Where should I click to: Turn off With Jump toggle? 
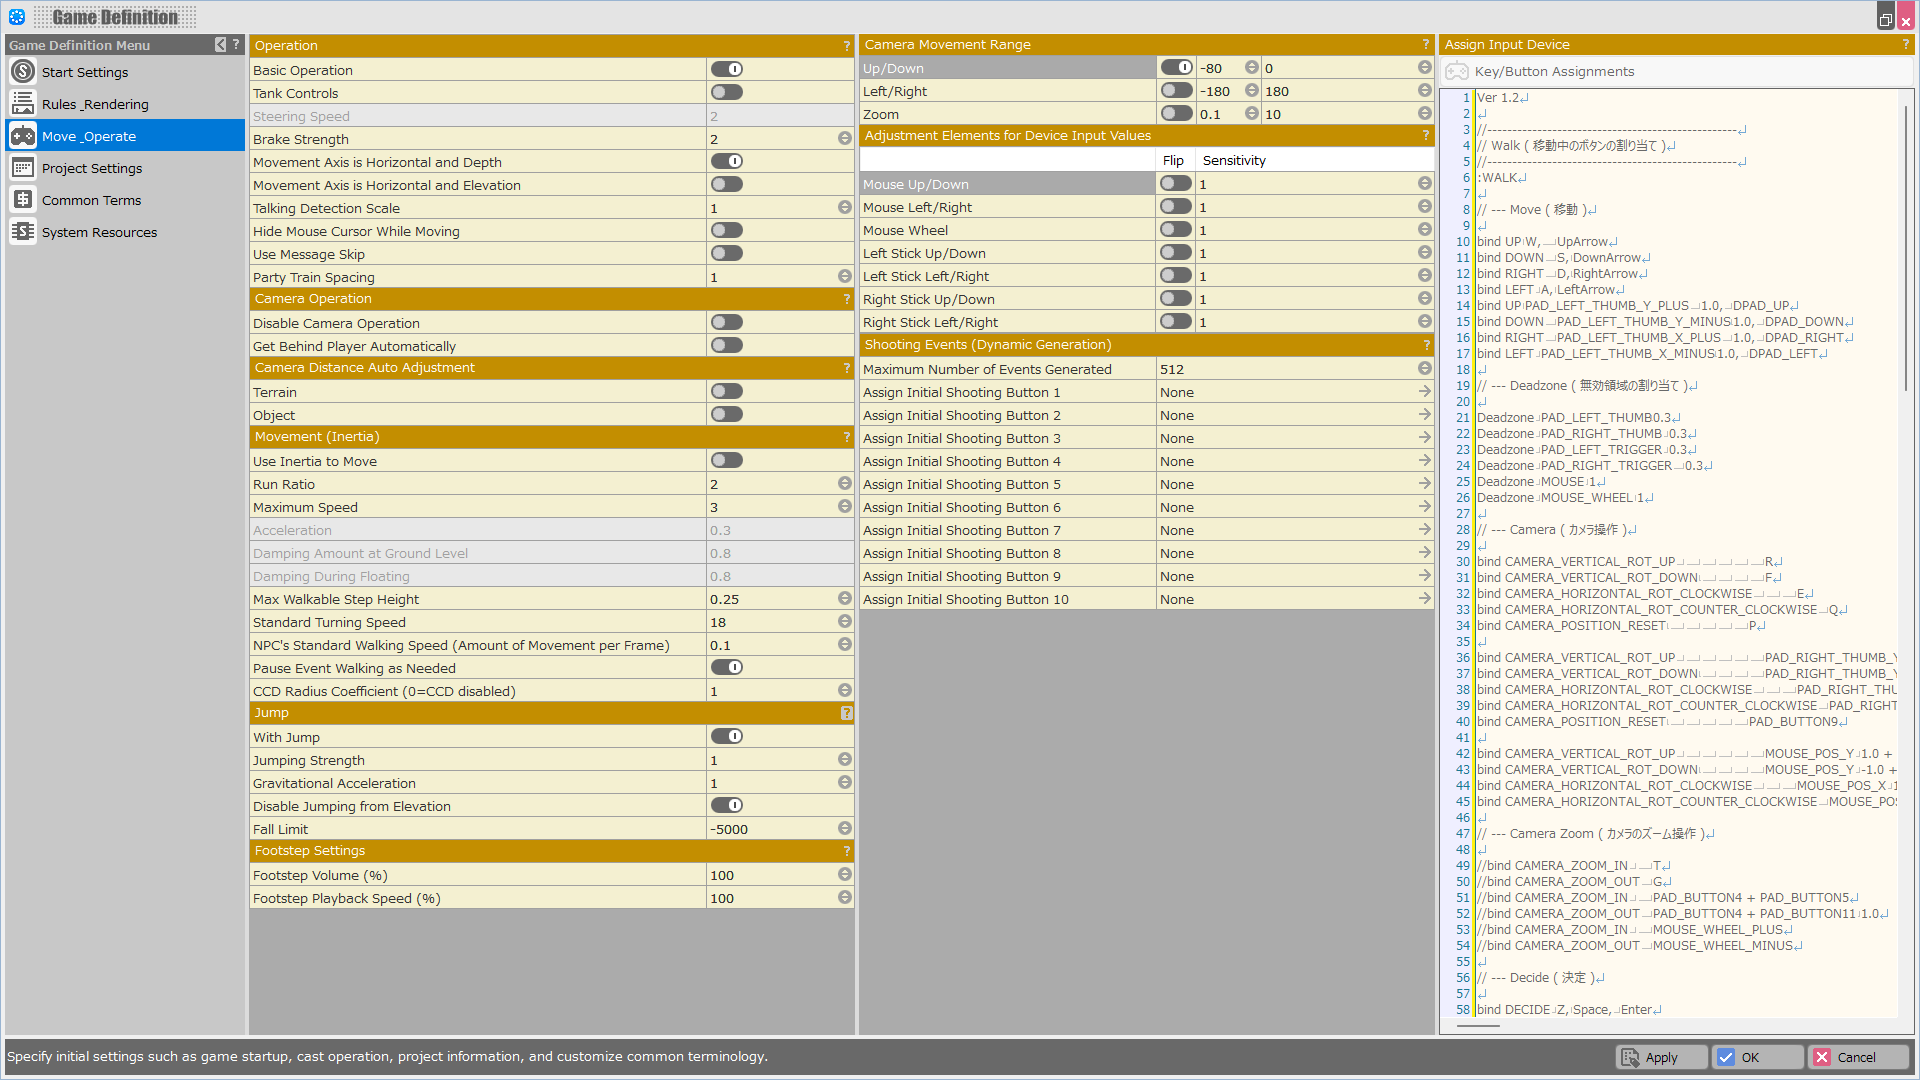727,737
